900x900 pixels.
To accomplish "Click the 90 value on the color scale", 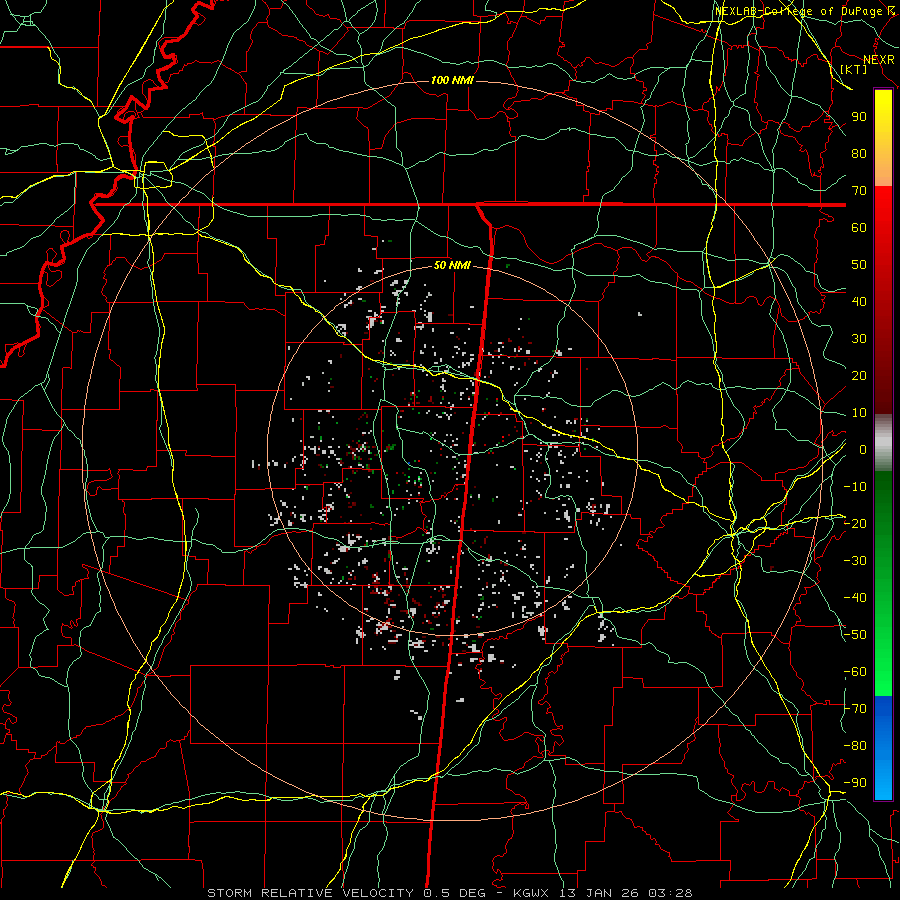I will 859,117.
